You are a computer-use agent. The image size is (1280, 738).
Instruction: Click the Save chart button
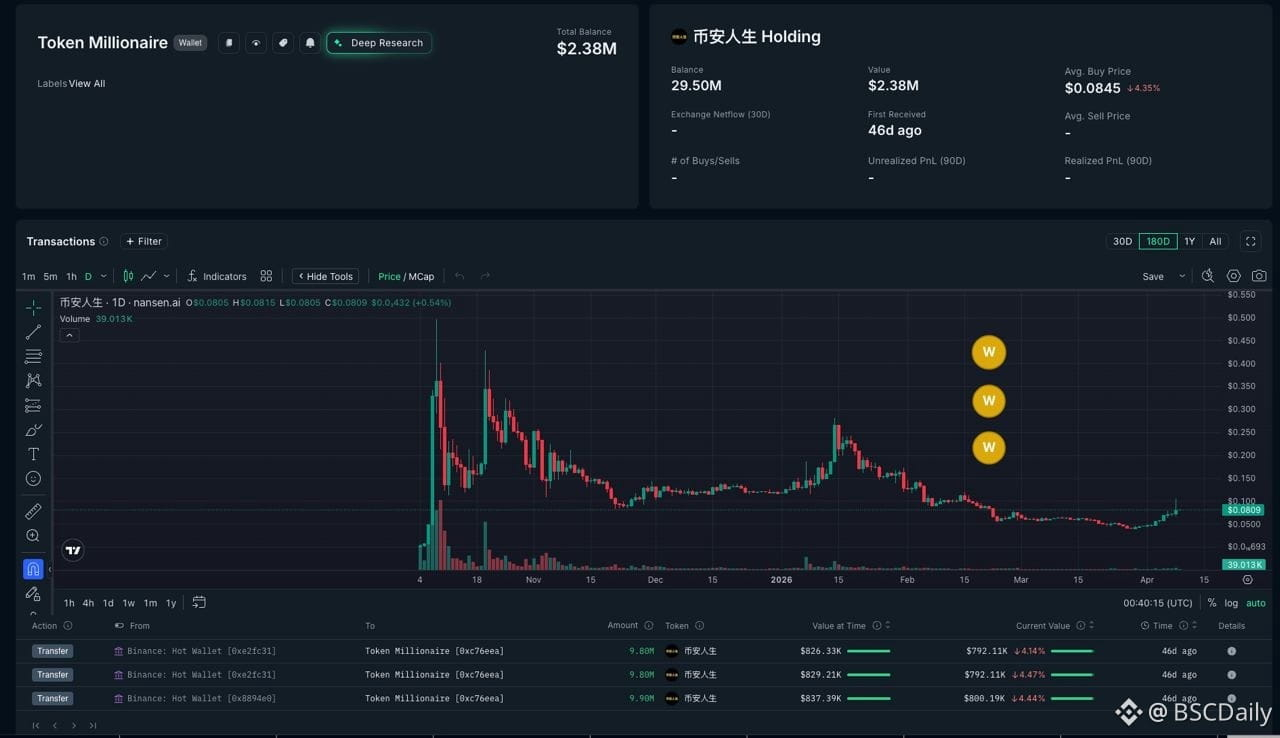(1153, 276)
